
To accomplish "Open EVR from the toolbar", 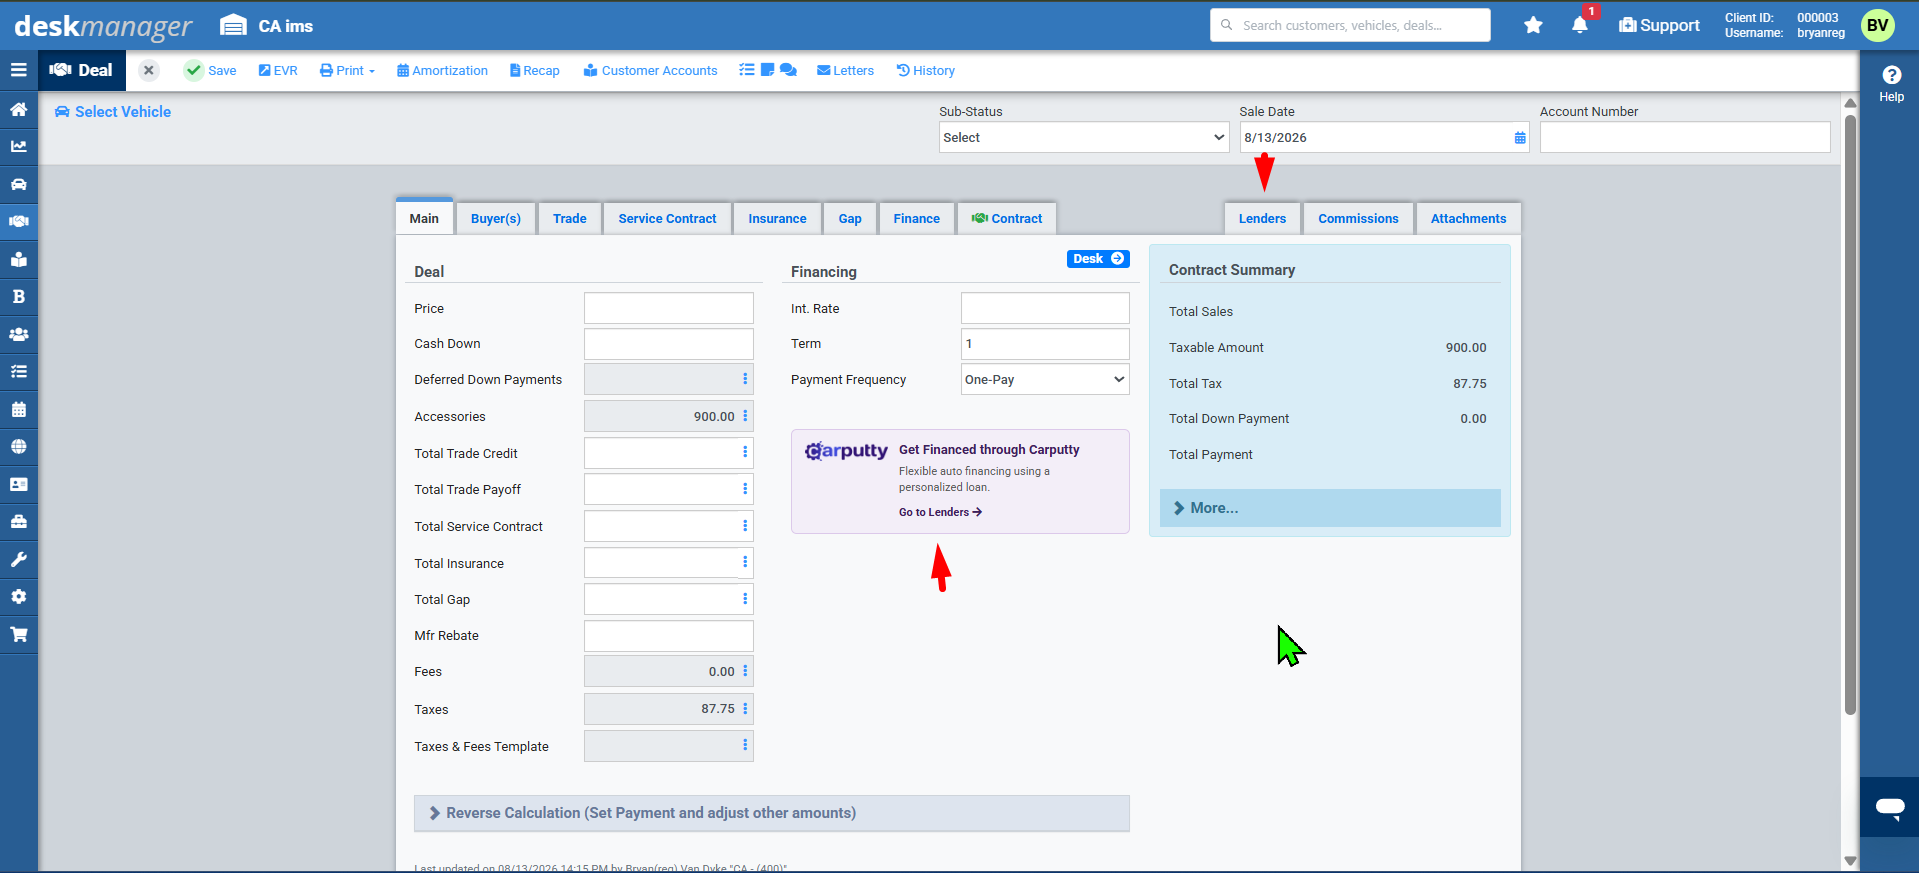I will coord(278,70).
